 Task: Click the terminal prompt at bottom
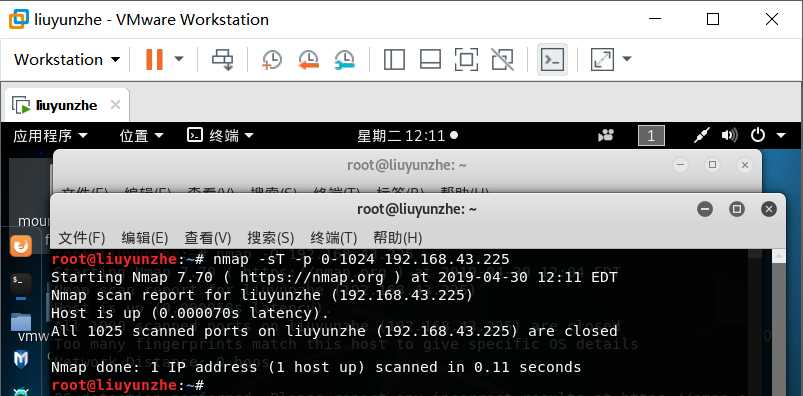(128, 385)
